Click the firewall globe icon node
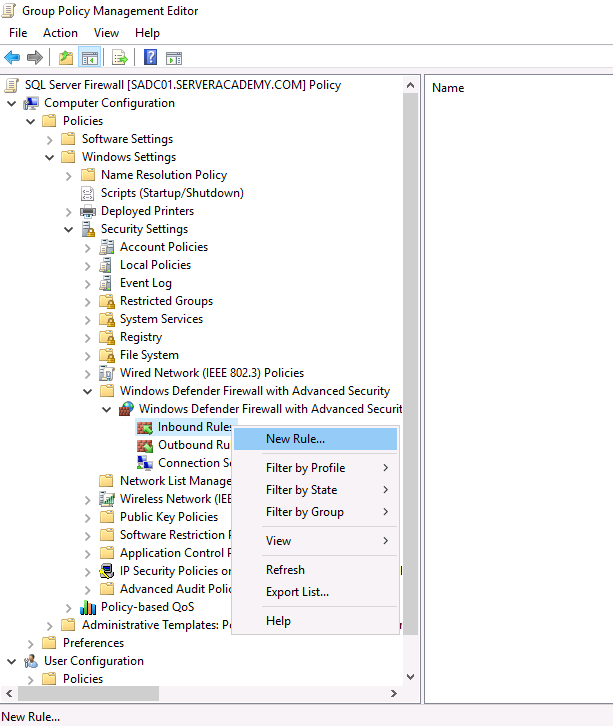The image size is (613, 726). (126, 409)
